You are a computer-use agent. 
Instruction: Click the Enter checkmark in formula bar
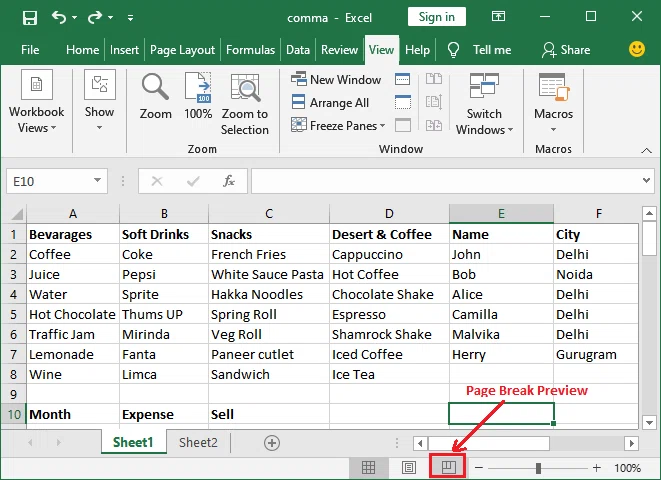pos(193,182)
